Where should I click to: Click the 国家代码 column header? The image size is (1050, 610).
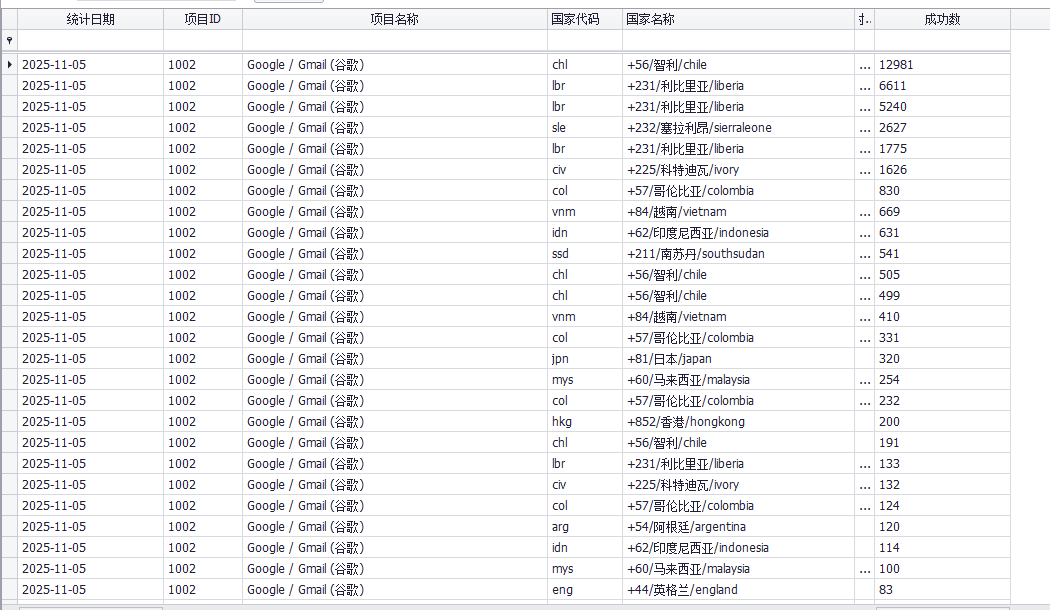point(585,19)
